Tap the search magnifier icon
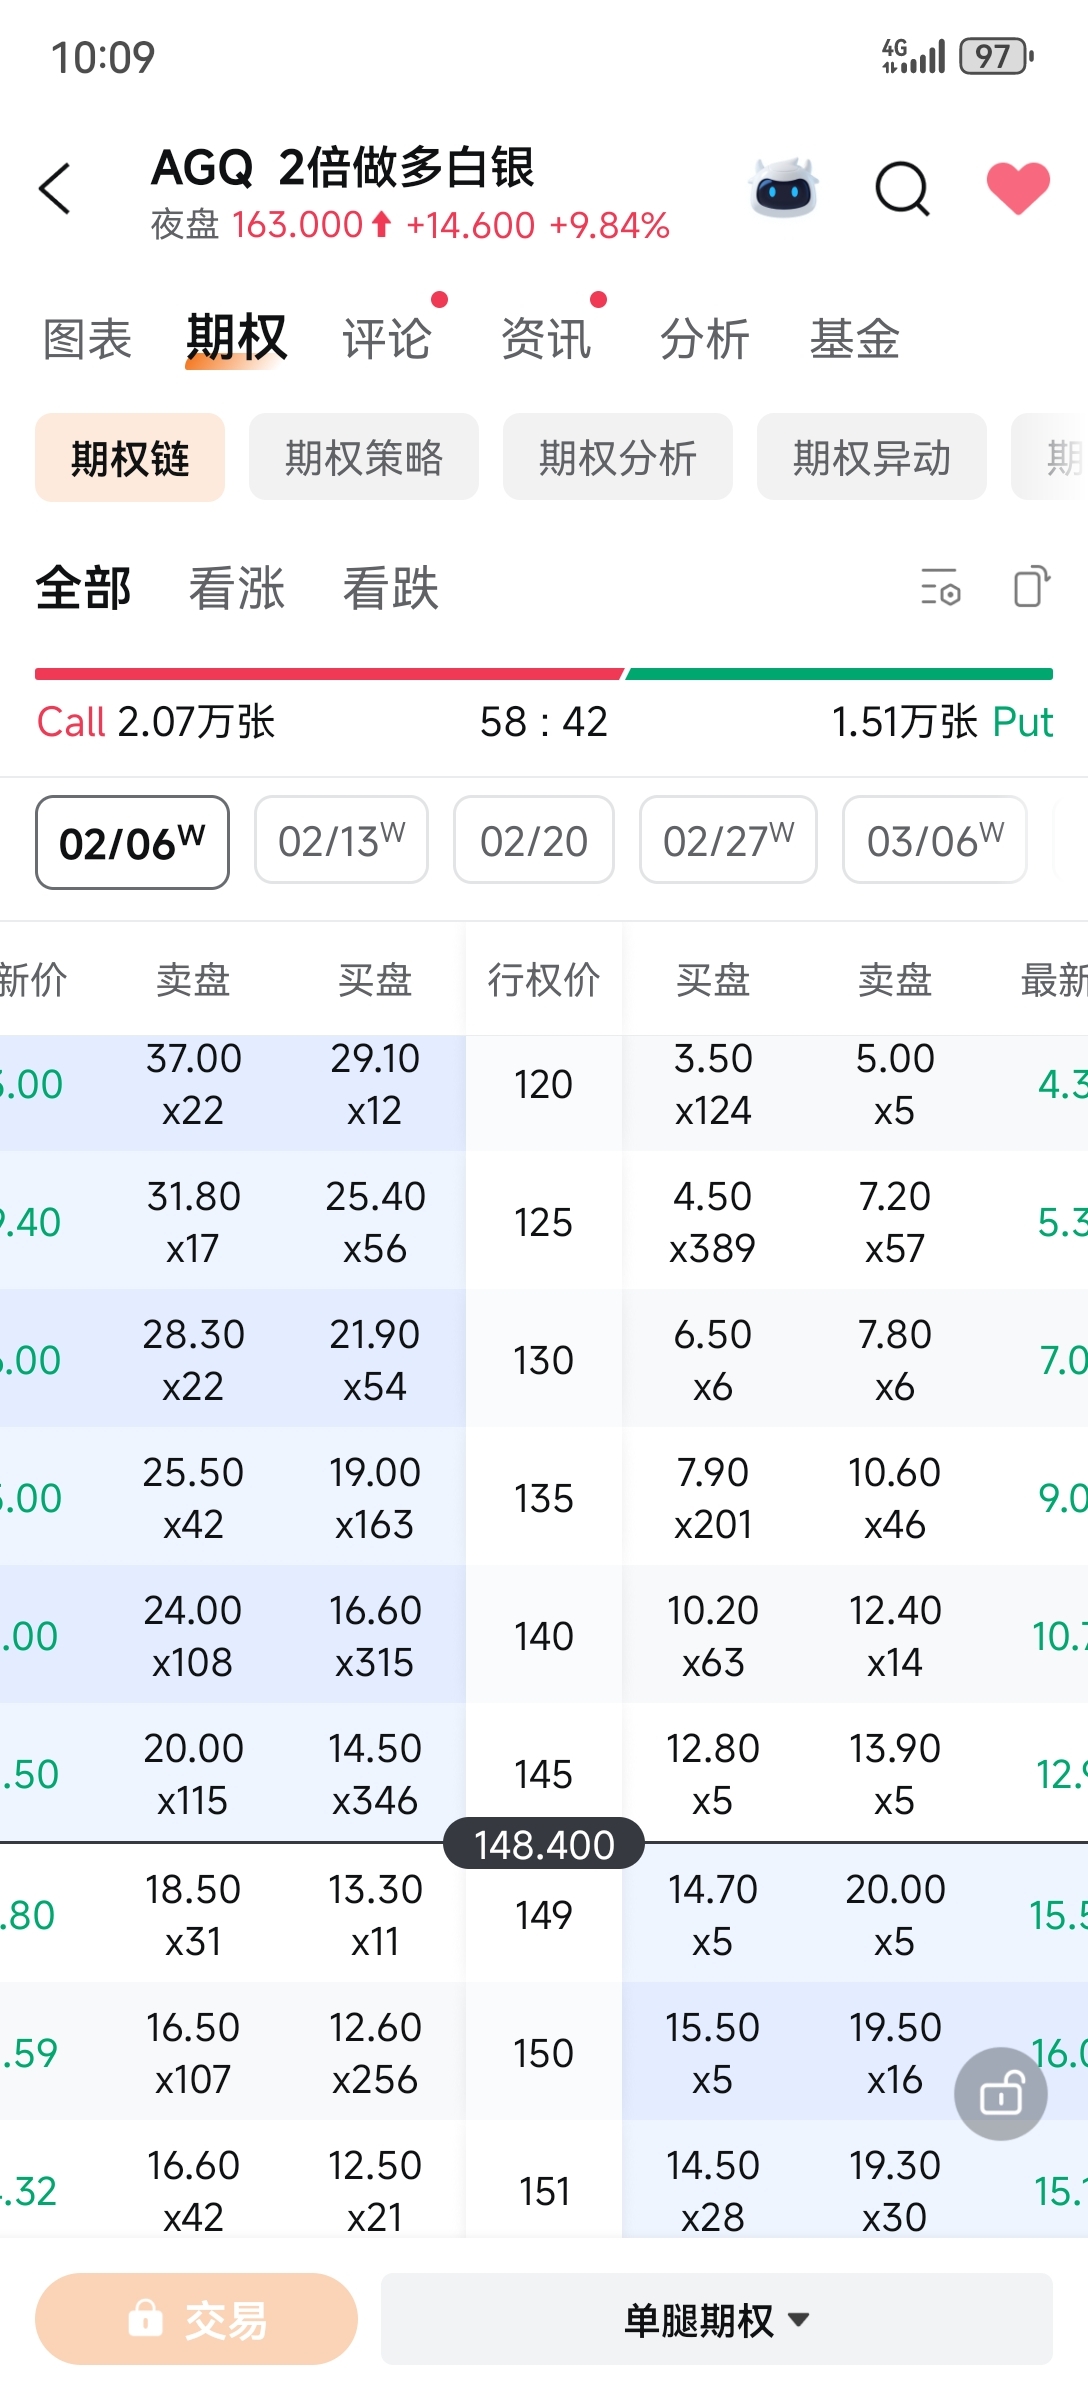This screenshot has width=1088, height=2400. [902, 188]
